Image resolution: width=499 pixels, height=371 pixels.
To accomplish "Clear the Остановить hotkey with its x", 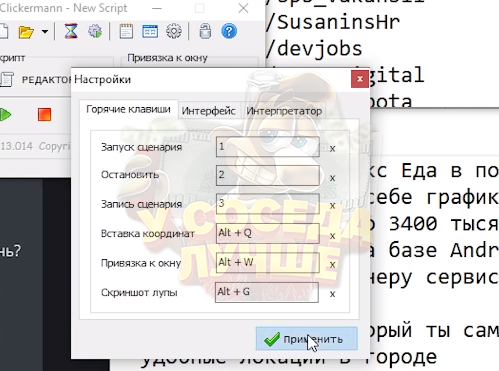I will (332, 178).
